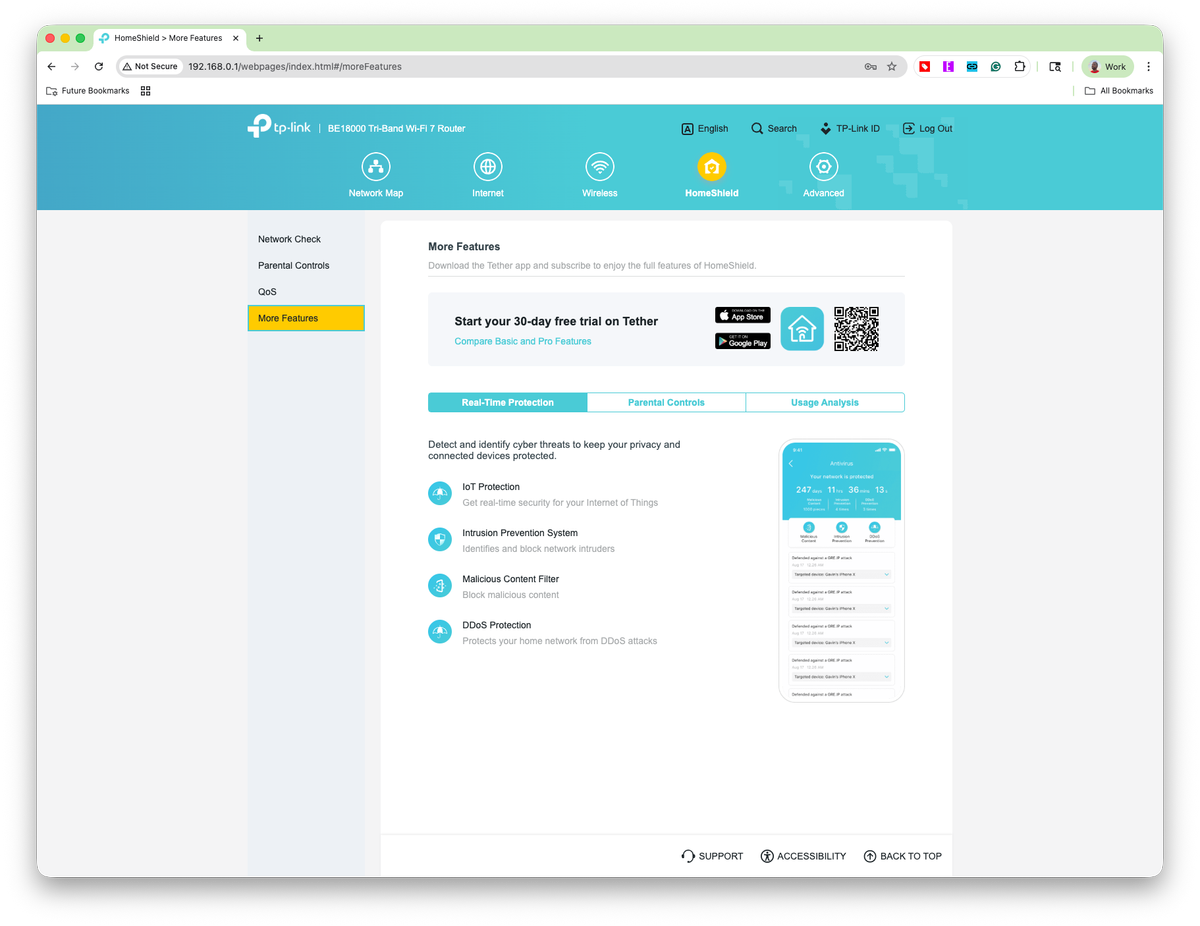The image size is (1200, 926).
Task: Click the Tether QR code
Action: tap(857, 329)
